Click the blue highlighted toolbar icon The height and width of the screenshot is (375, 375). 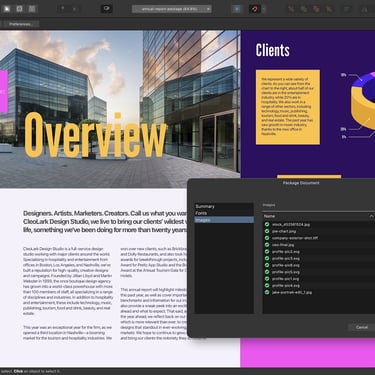click(237, 9)
